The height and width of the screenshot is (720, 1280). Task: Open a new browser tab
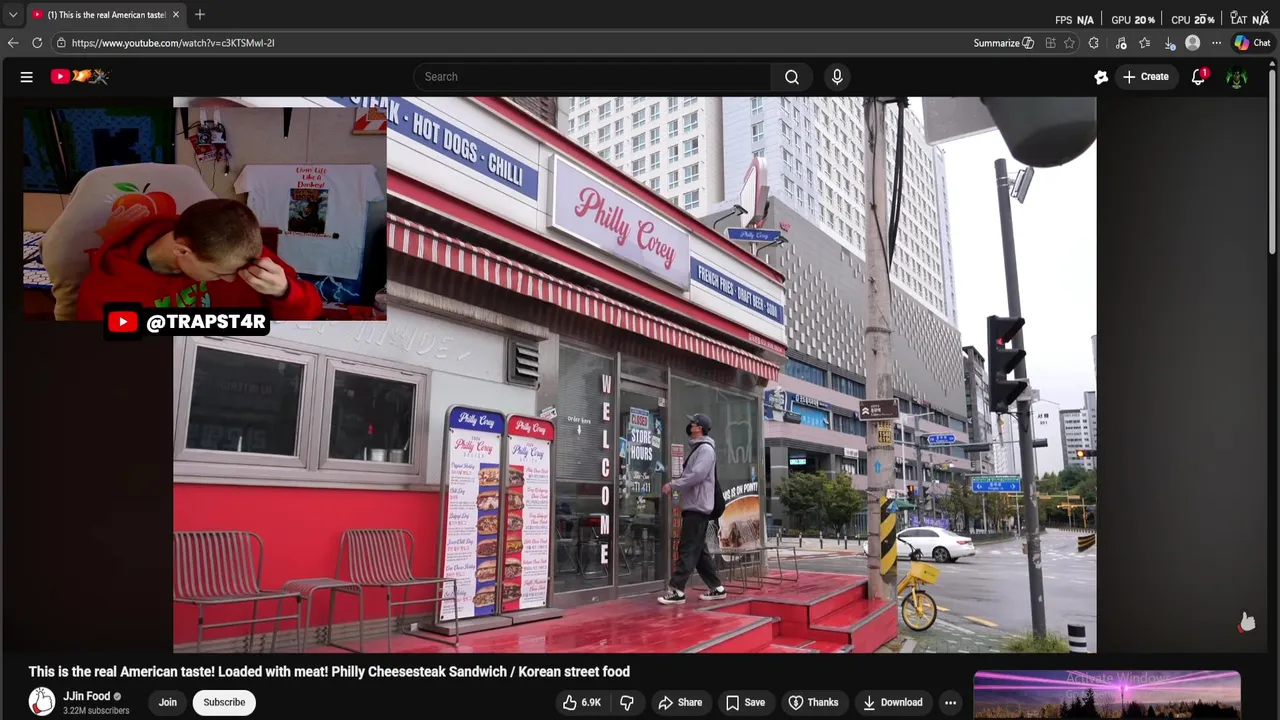[x=200, y=15]
